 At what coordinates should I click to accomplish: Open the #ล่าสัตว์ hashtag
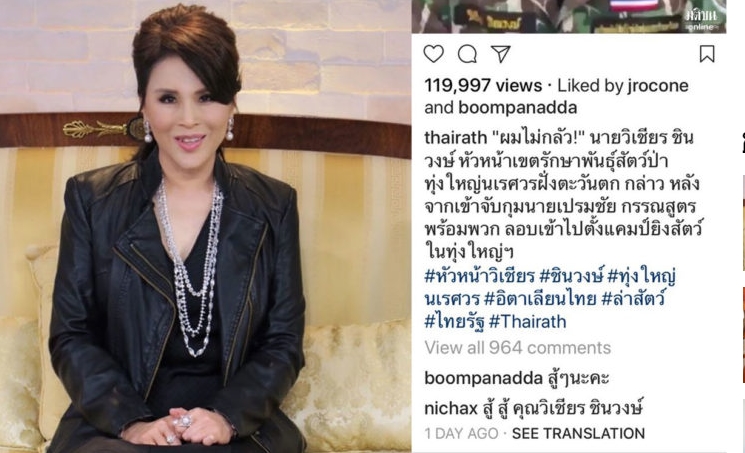pyautogui.click(x=633, y=299)
